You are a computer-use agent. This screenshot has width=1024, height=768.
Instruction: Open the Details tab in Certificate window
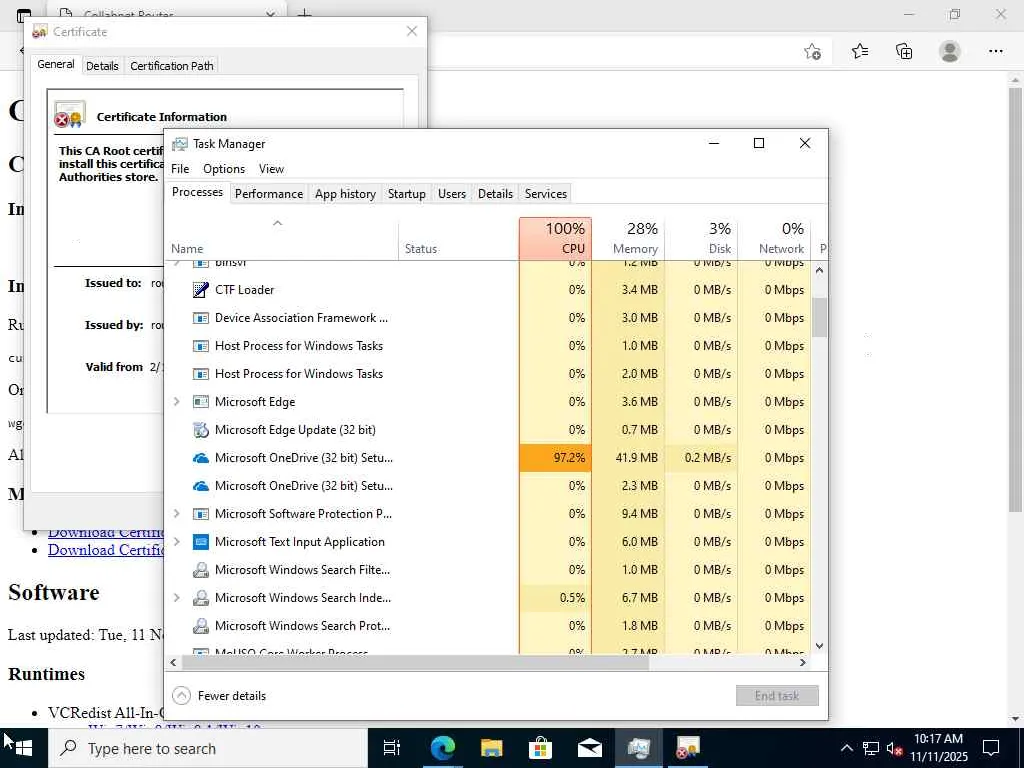102,66
